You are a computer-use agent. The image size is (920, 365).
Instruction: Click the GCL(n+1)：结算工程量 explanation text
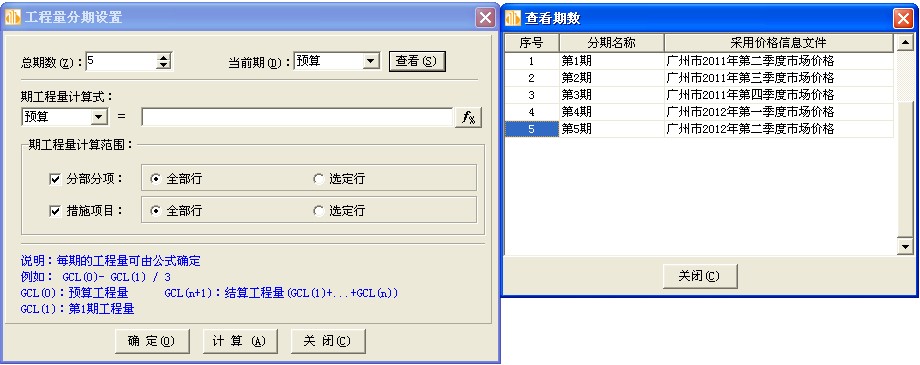[x=281, y=293]
